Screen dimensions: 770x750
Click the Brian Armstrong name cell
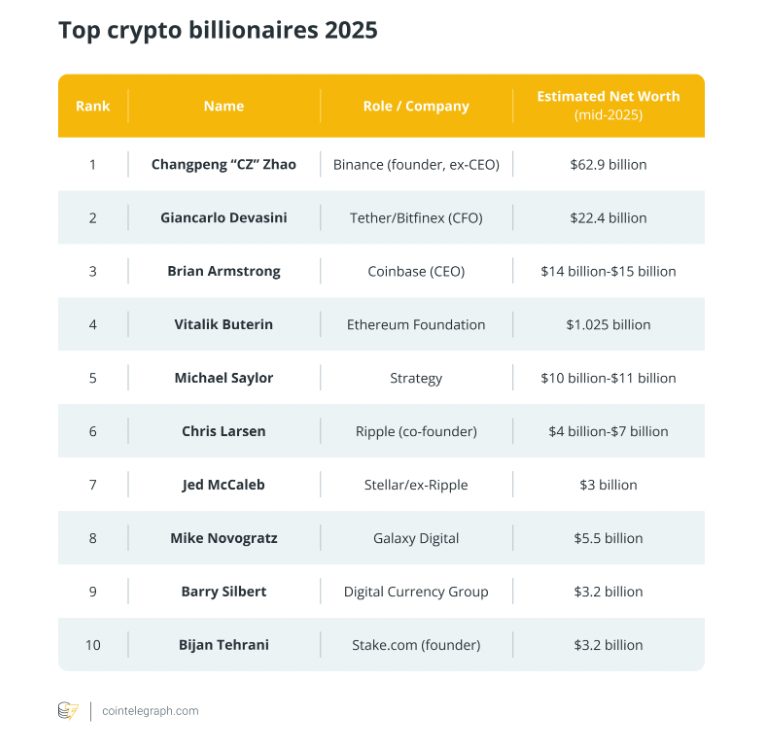224,271
